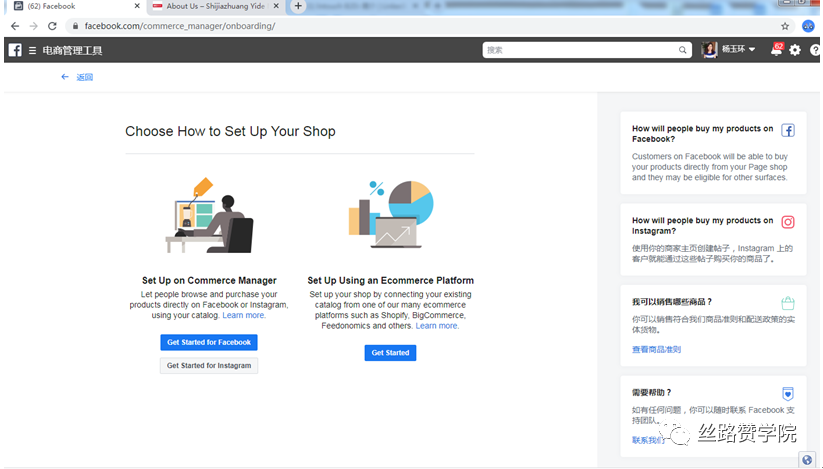
Task: Click the 电商管理工具 header title
Action: pos(72,50)
